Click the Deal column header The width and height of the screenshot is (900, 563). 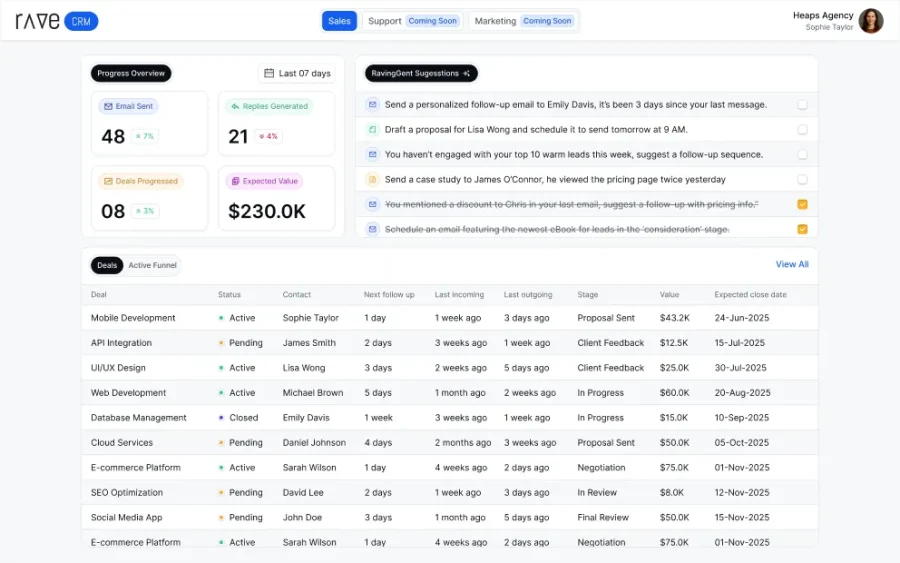(99, 294)
